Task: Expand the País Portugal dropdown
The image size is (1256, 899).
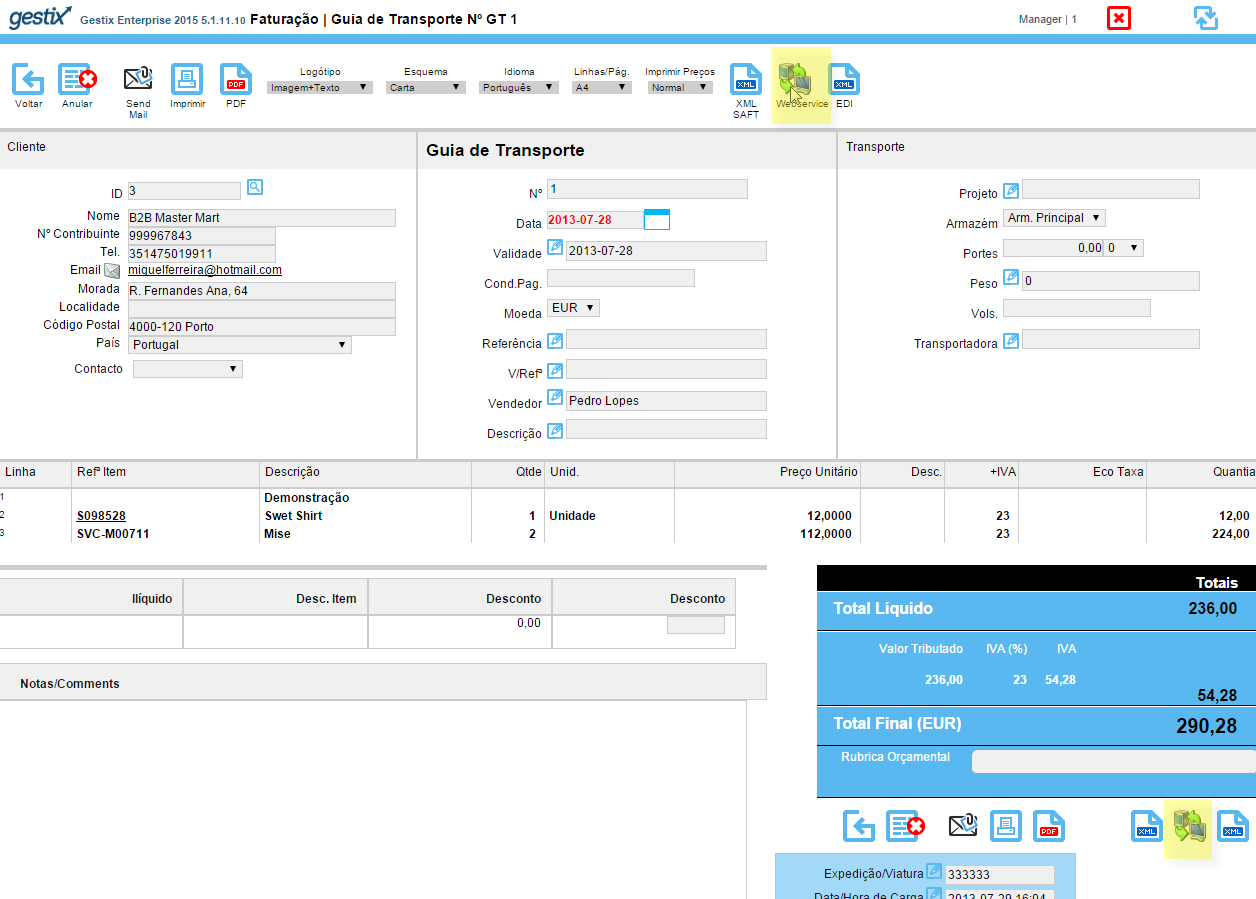Action: tap(240, 345)
